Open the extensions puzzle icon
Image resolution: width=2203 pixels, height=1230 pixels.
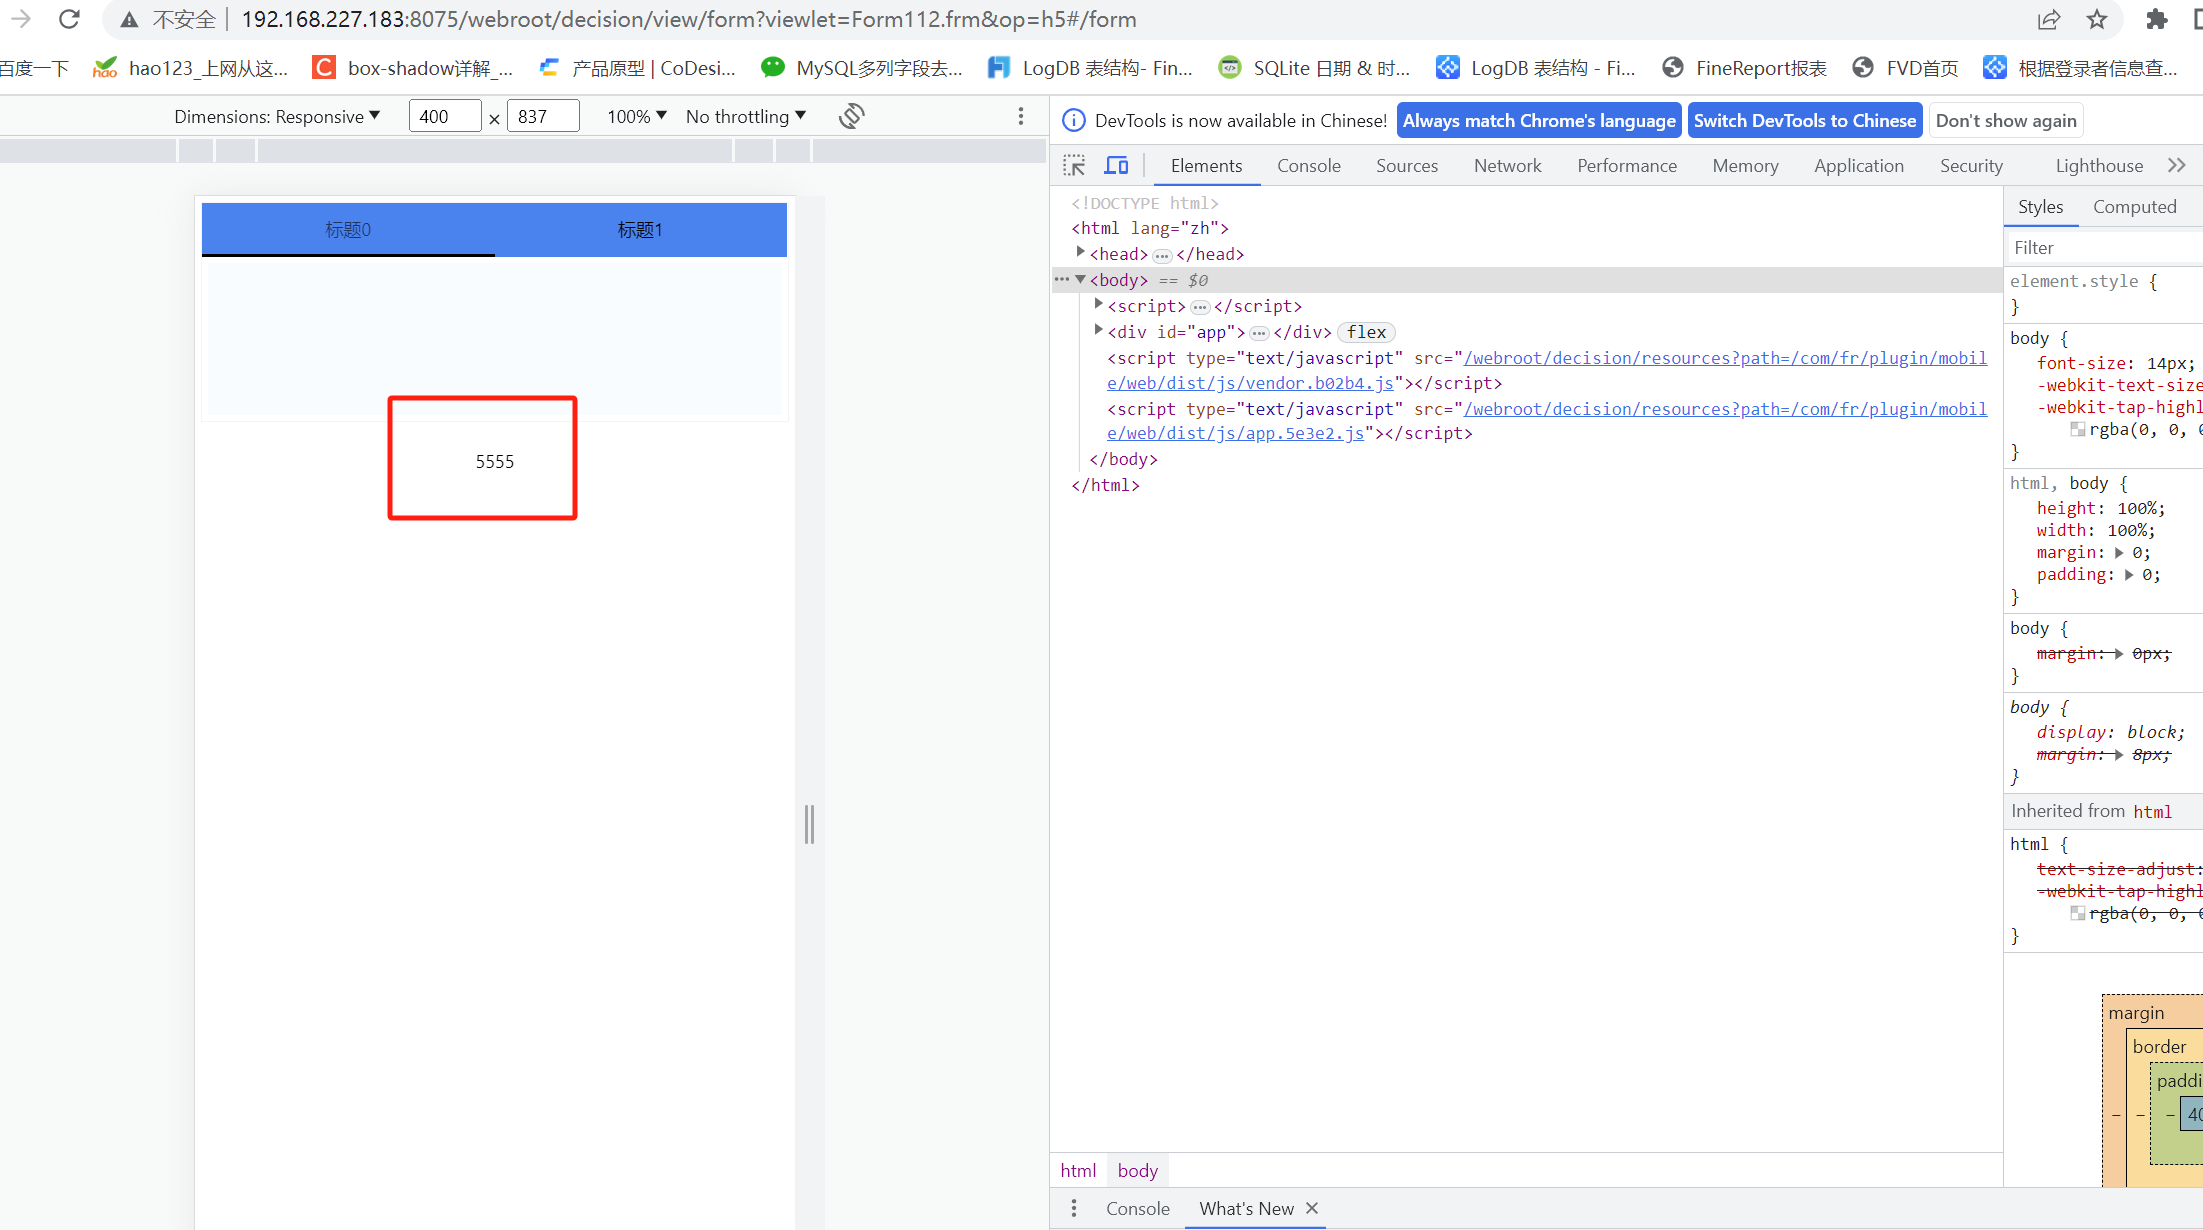coord(2157,19)
